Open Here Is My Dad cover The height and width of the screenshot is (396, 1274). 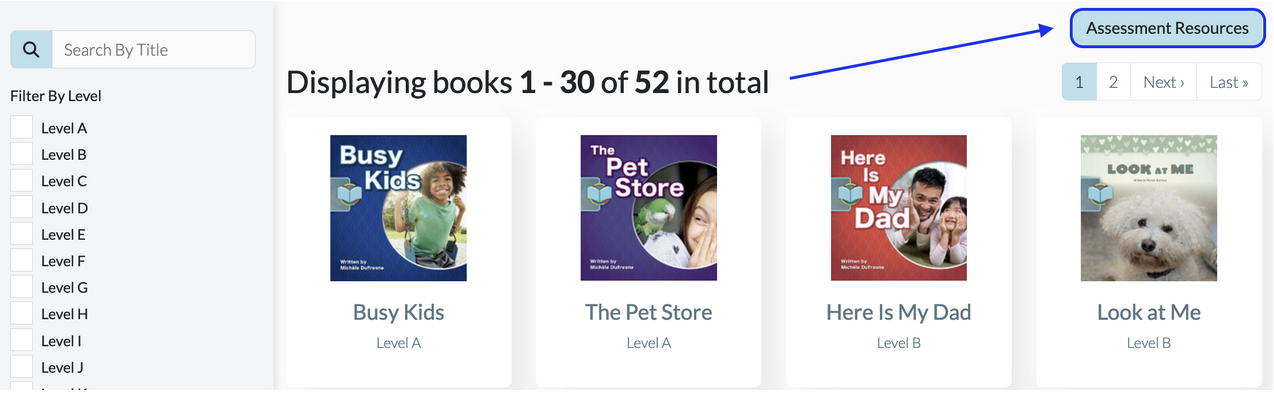click(x=898, y=208)
